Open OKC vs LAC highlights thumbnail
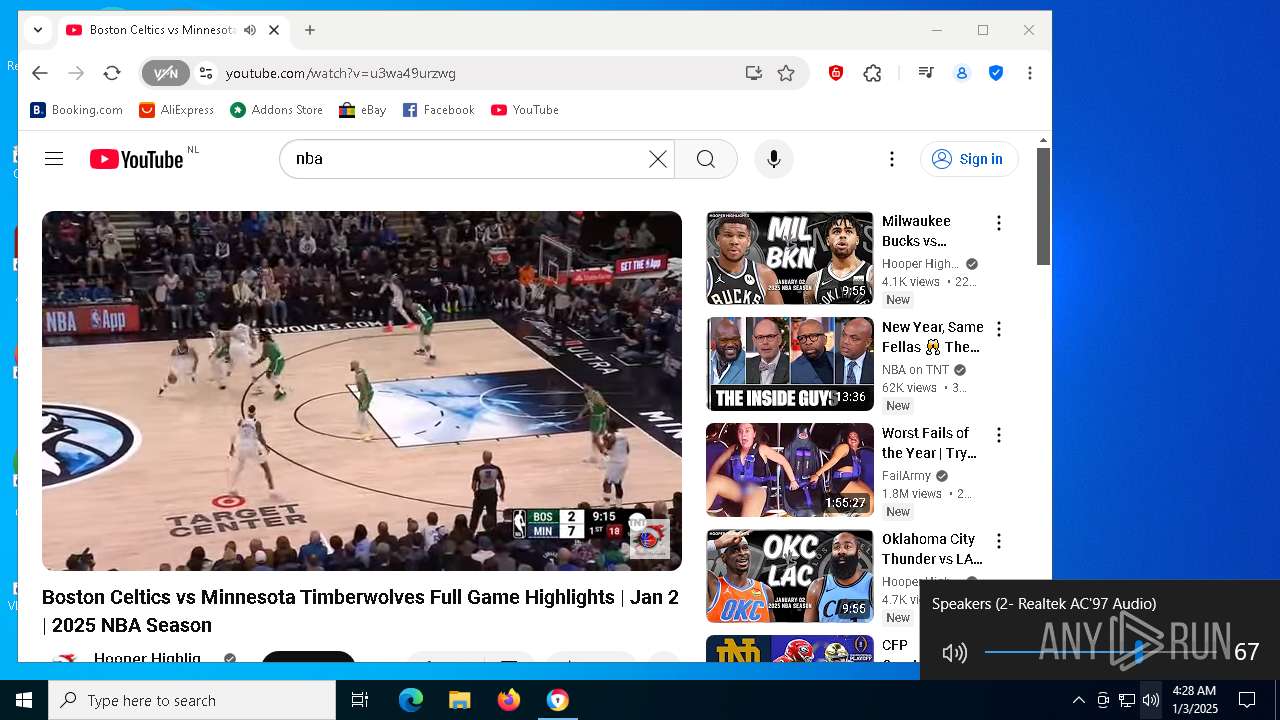Viewport: 1280px width, 720px height. pos(790,576)
